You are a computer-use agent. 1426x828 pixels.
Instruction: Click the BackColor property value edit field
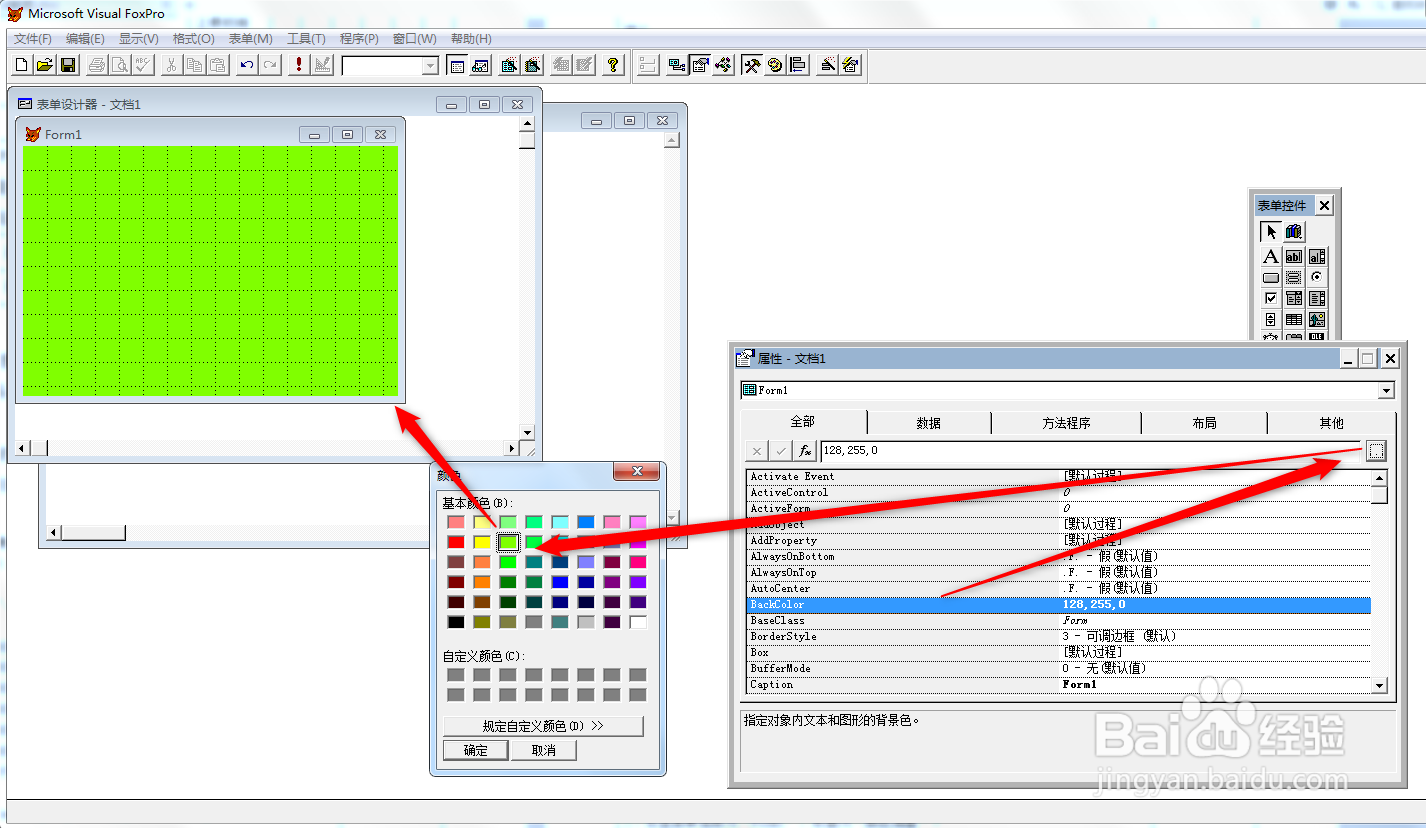click(x=1090, y=450)
